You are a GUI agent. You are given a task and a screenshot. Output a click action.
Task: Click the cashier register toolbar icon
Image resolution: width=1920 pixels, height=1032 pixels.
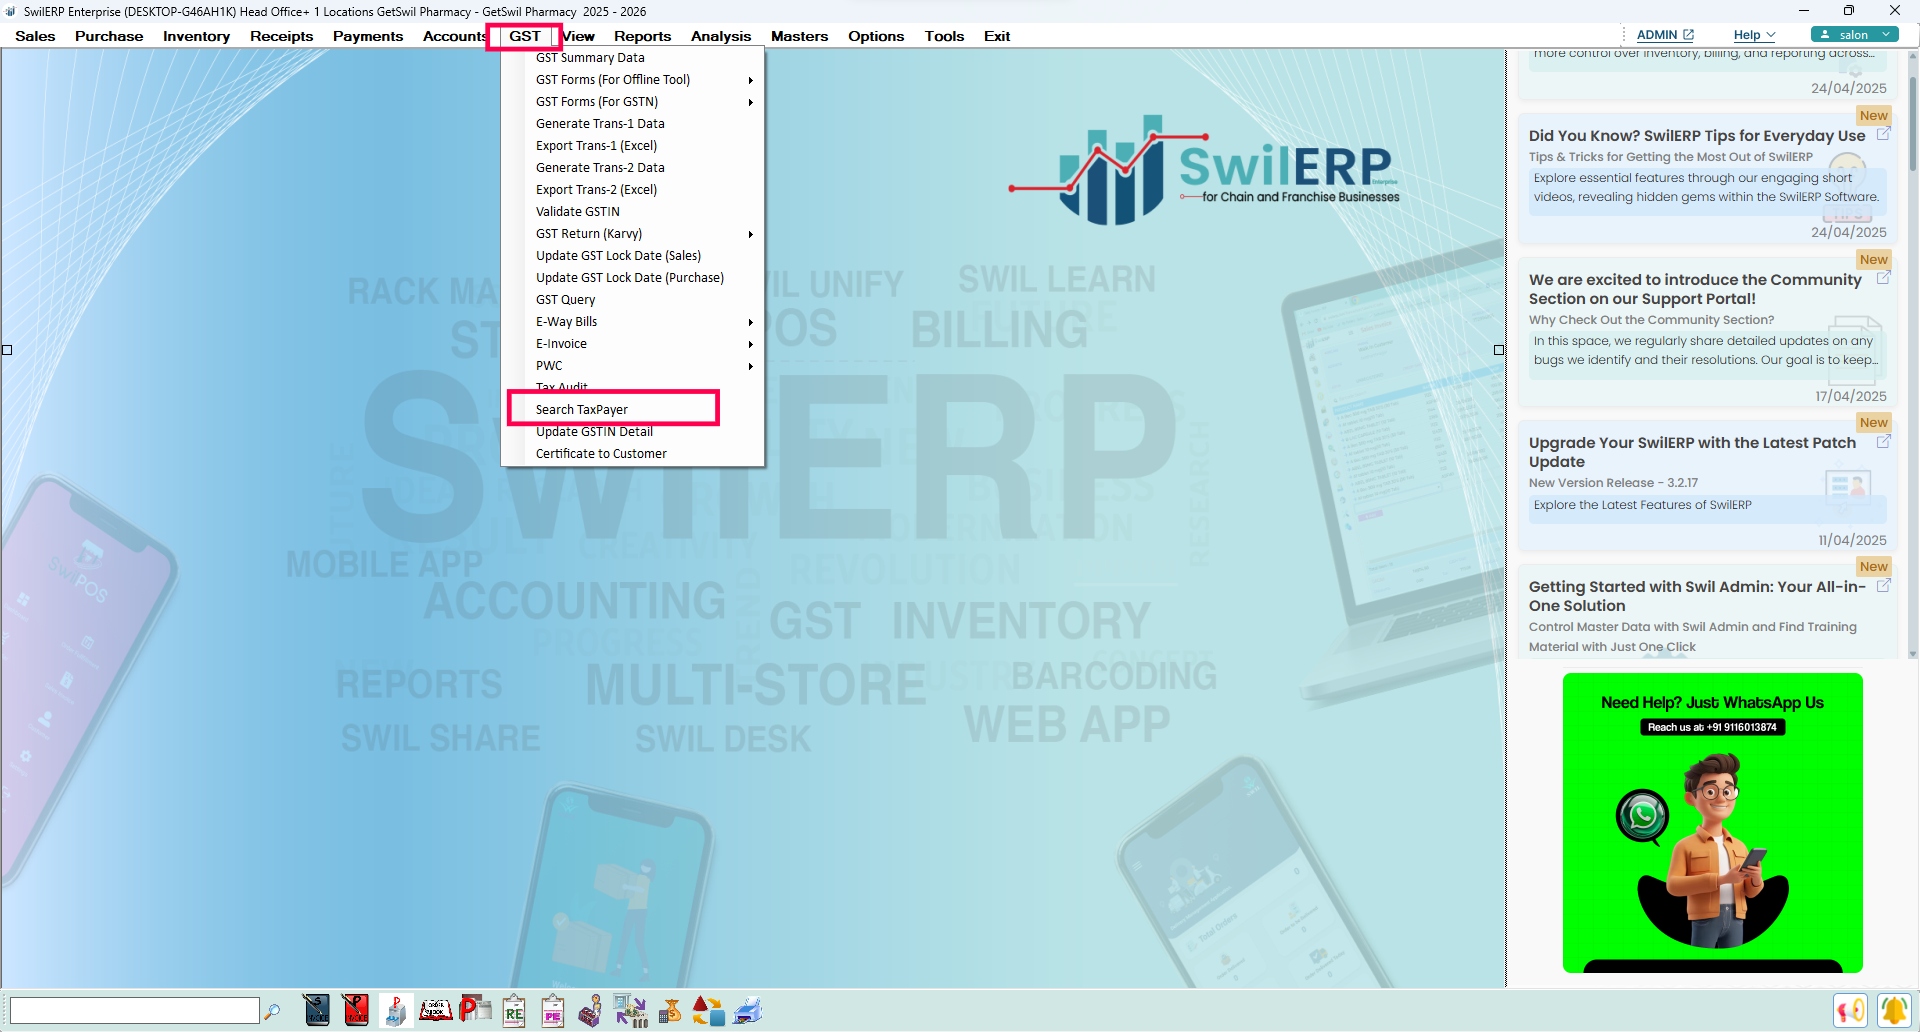(591, 1010)
